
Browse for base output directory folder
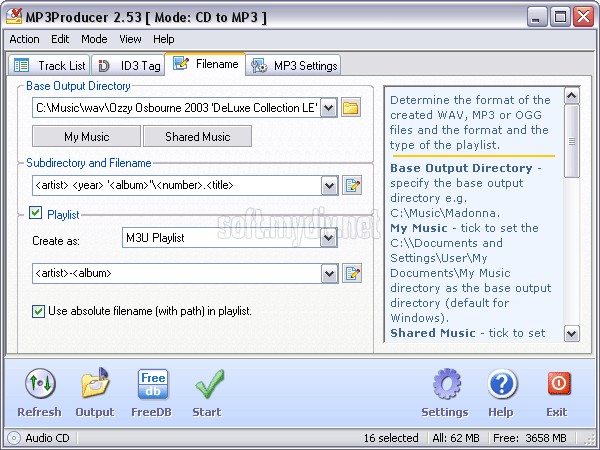[x=351, y=108]
